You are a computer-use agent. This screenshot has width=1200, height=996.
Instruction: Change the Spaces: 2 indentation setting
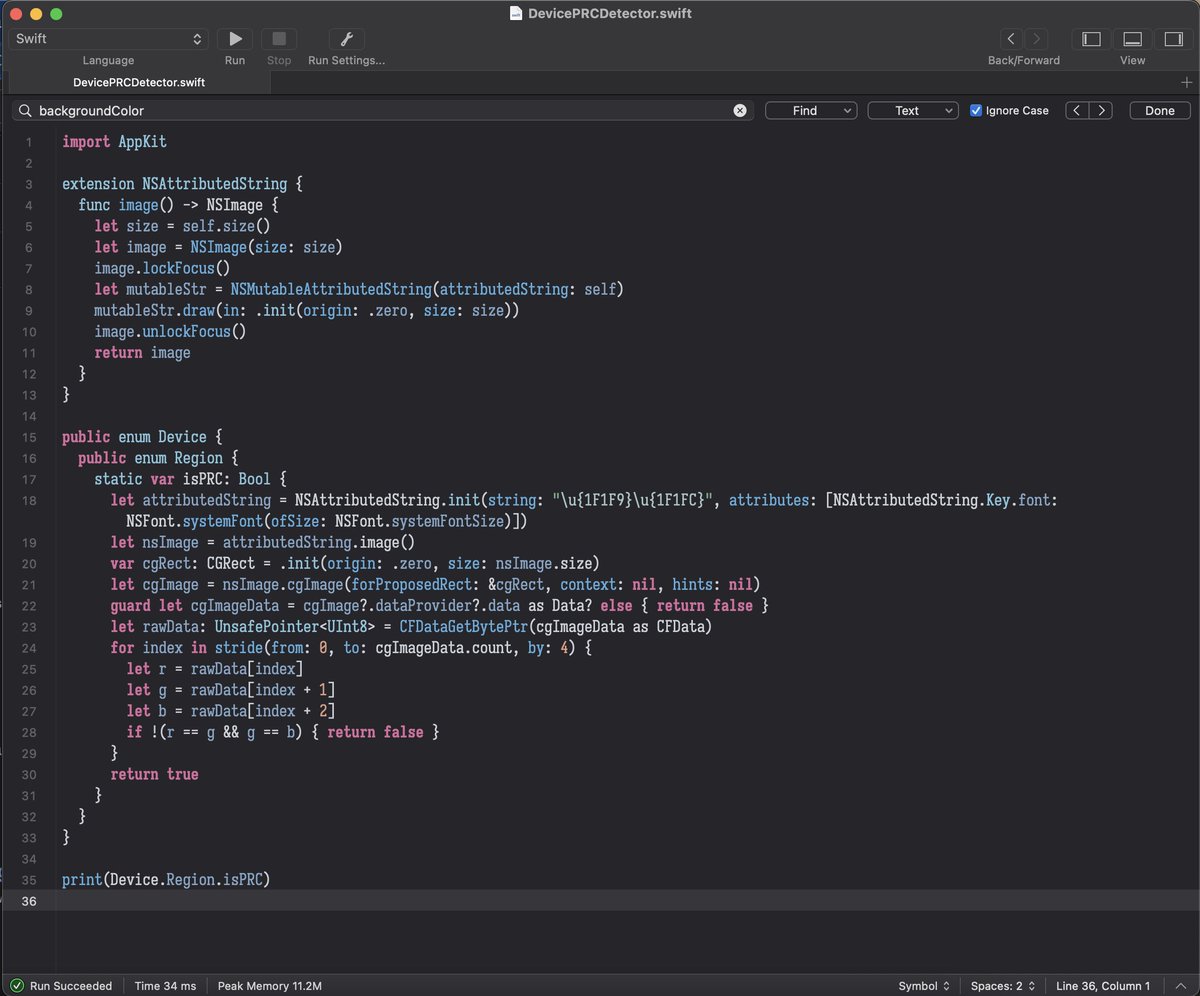(1003, 986)
